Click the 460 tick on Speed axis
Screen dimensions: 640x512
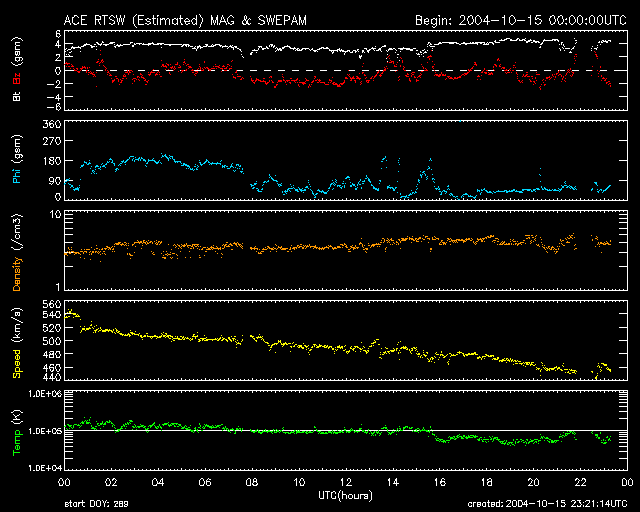(x=52, y=367)
